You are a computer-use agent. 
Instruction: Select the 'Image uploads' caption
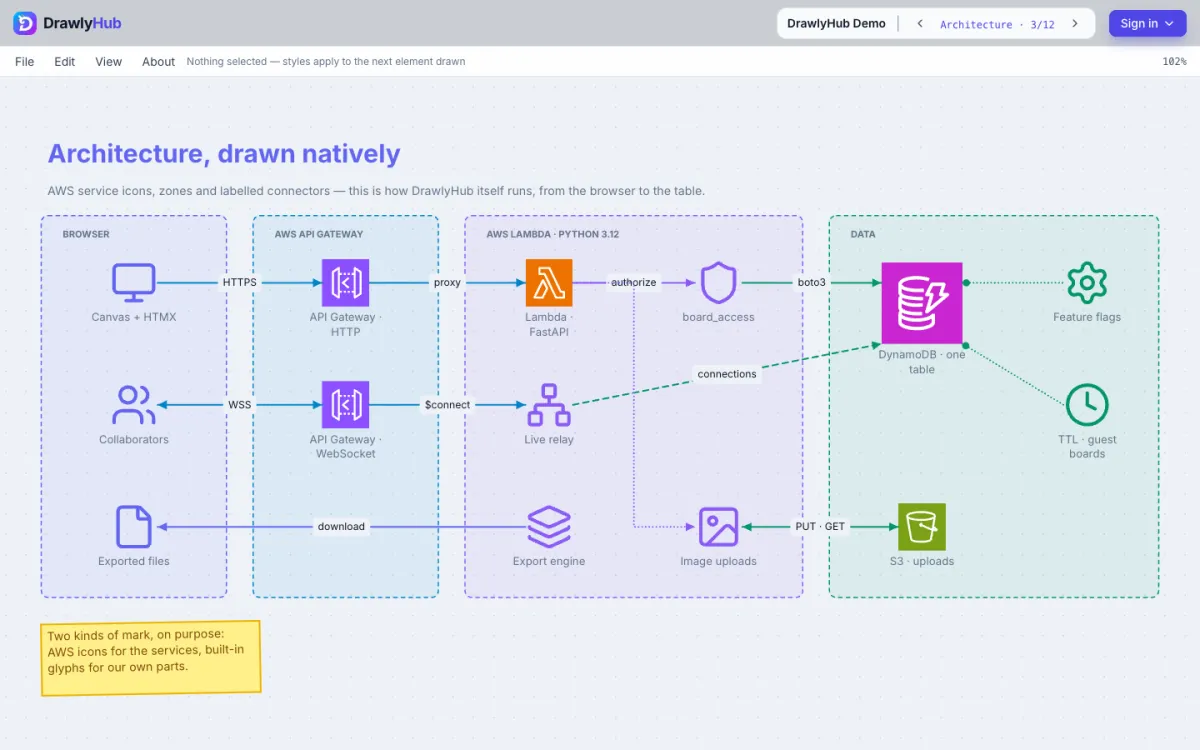(x=718, y=562)
